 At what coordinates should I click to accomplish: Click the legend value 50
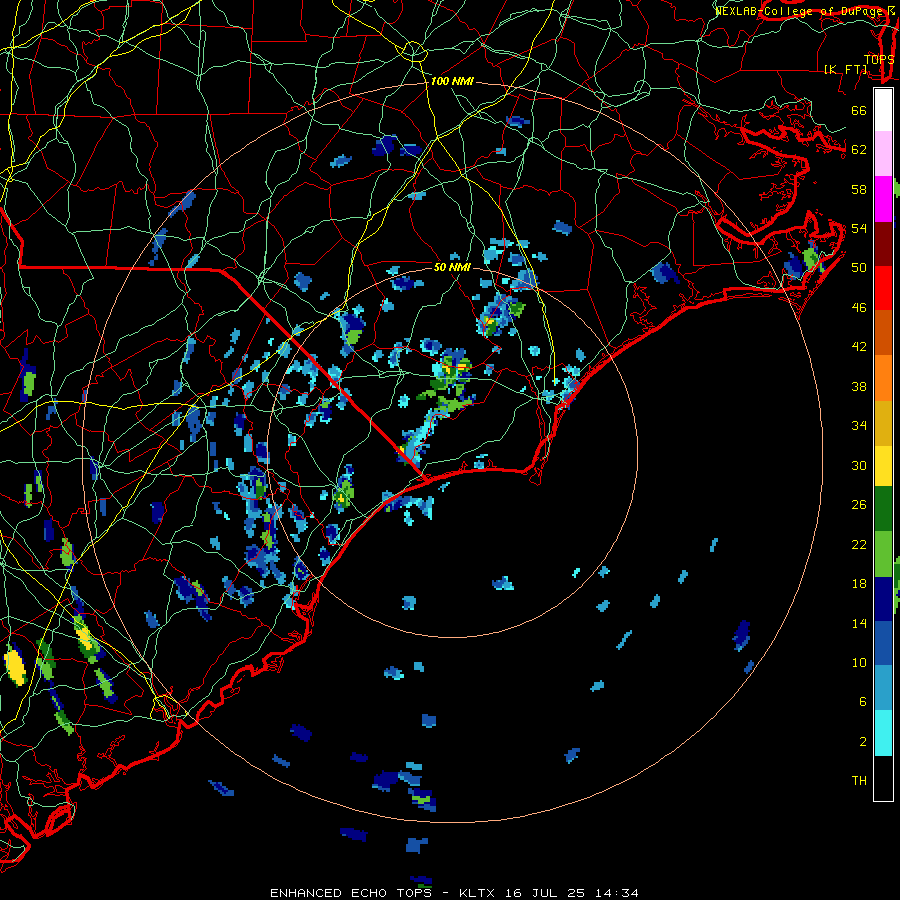pyautogui.click(x=859, y=267)
